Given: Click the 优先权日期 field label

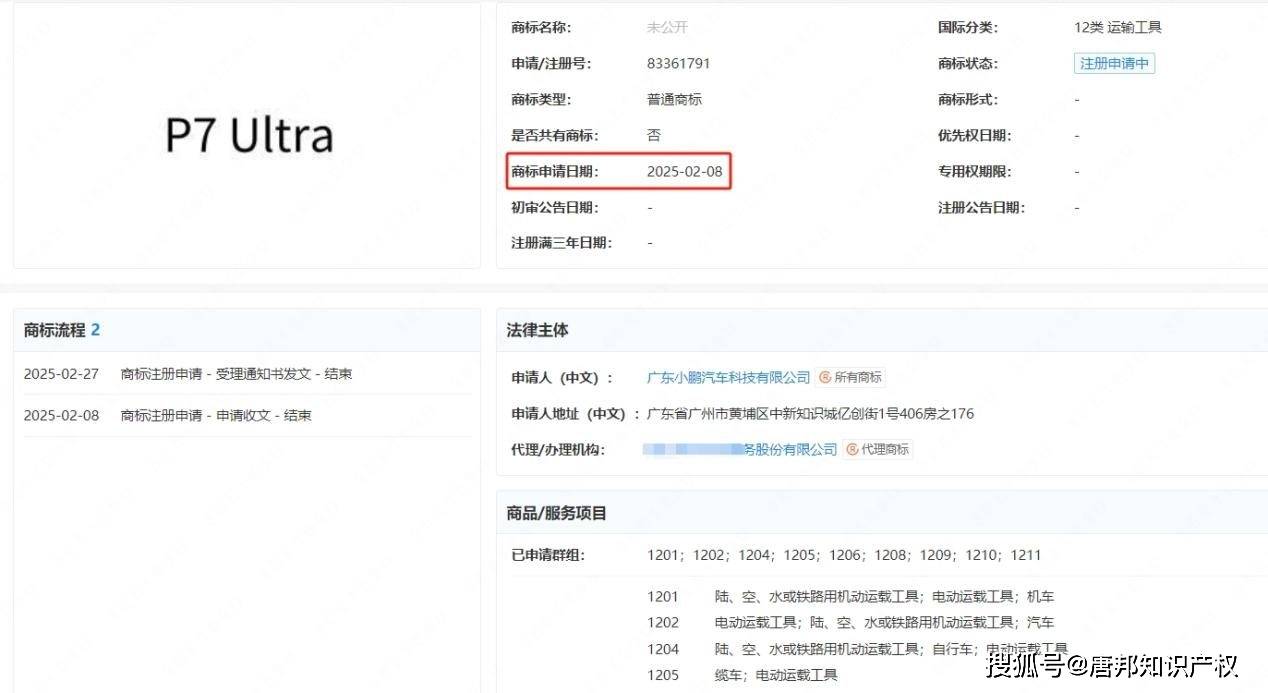Looking at the screenshot, I should click(974, 135).
